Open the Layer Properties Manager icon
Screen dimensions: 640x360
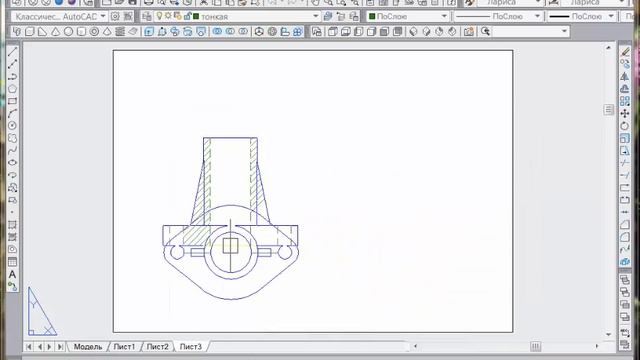pos(147,16)
